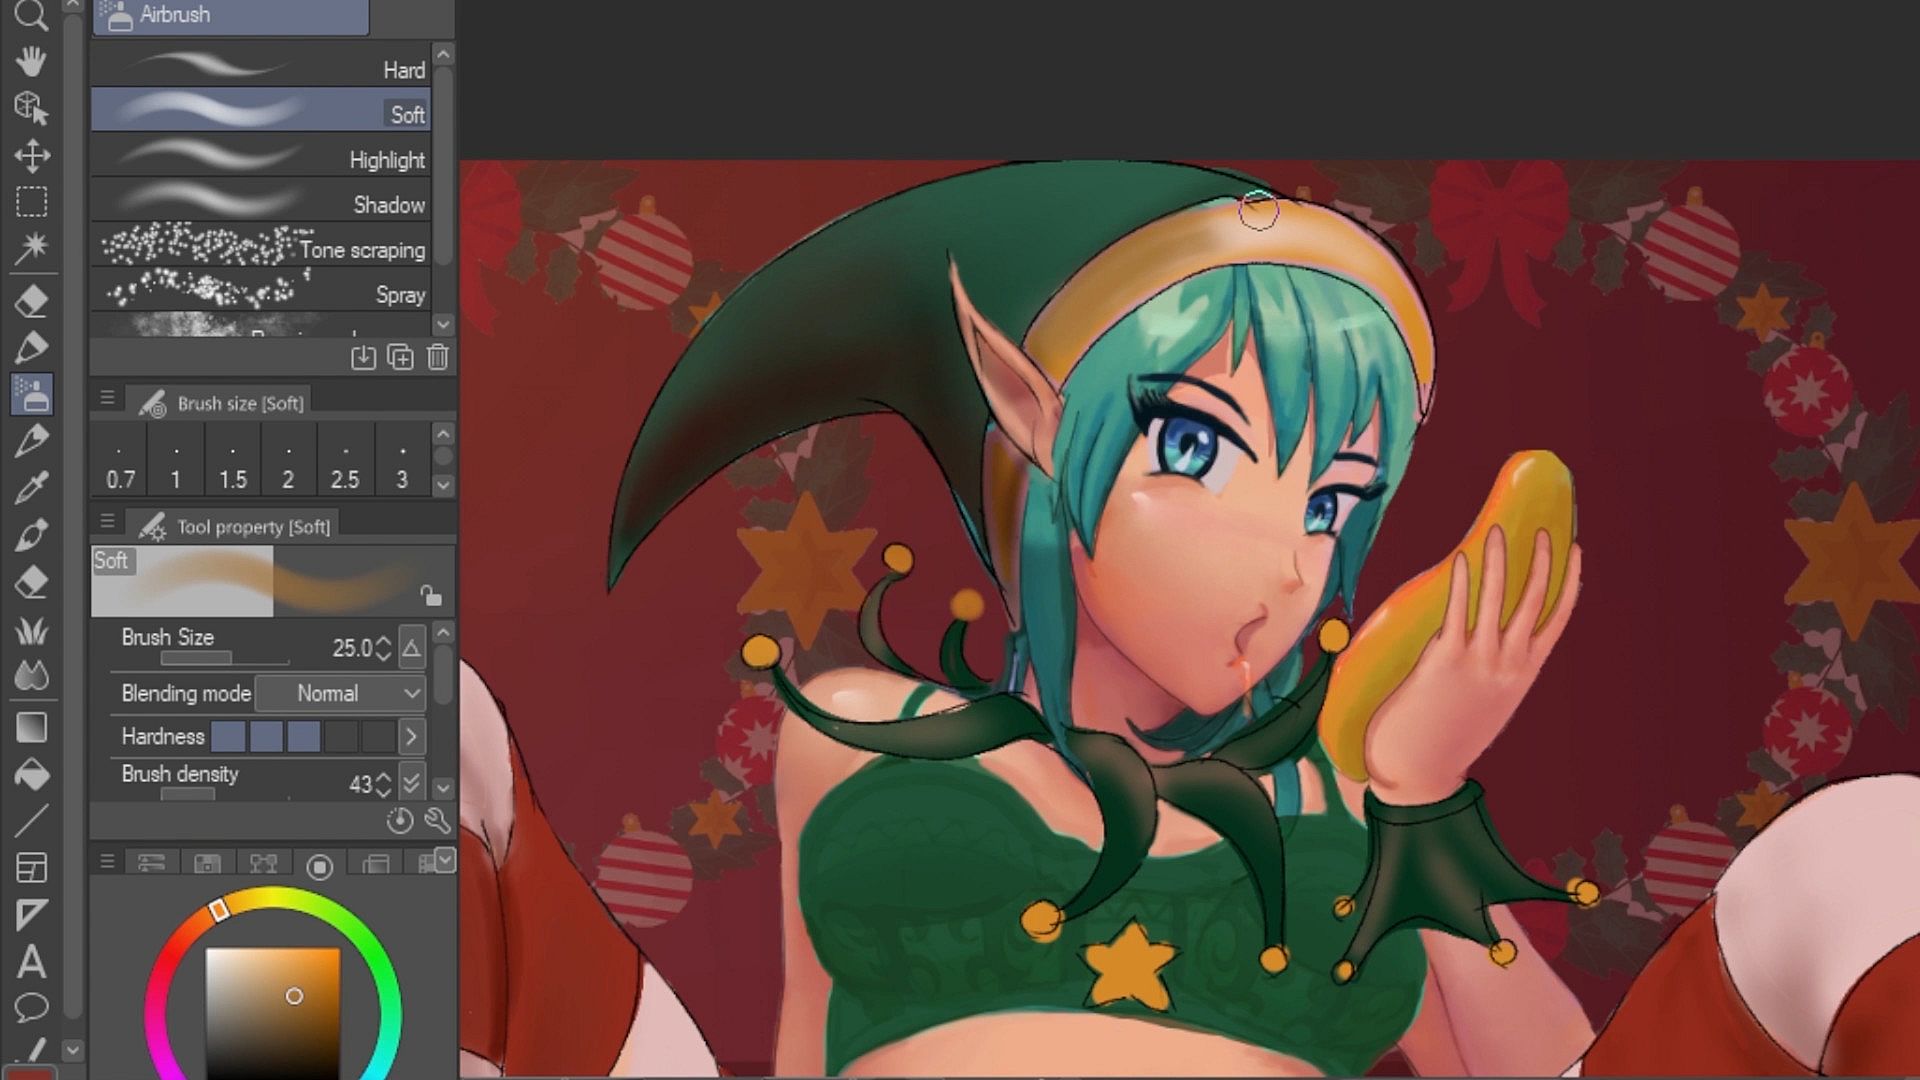Switch to the Color Slider tab

click(152, 864)
